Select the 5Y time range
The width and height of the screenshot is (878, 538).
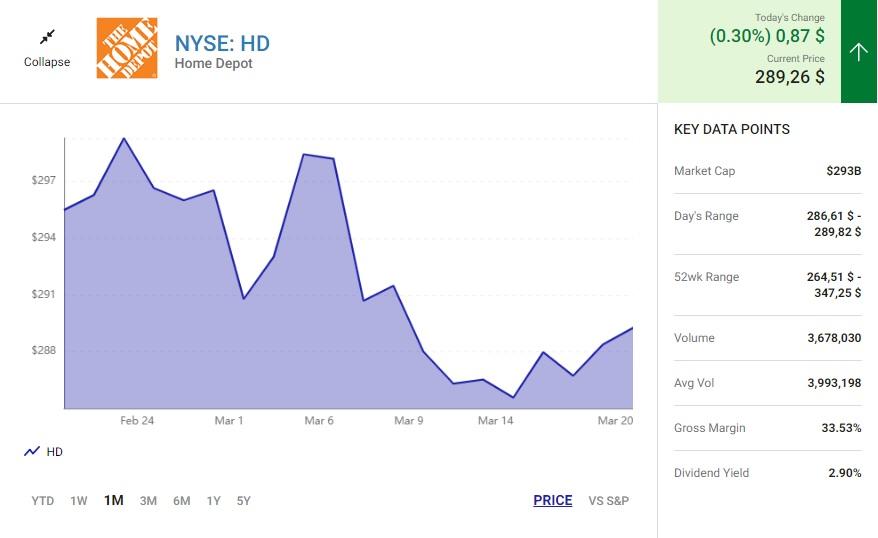pos(244,500)
